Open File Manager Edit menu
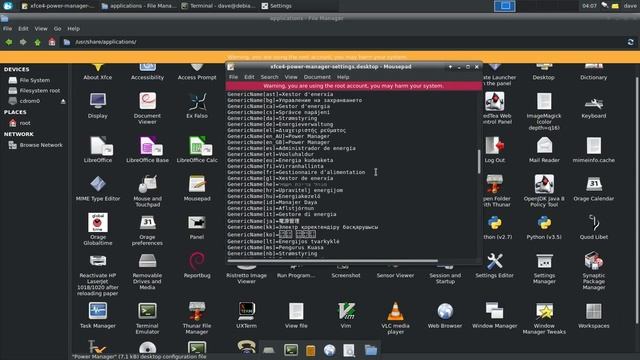Viewport: 640px width, 360px height. tap(23, 29)
